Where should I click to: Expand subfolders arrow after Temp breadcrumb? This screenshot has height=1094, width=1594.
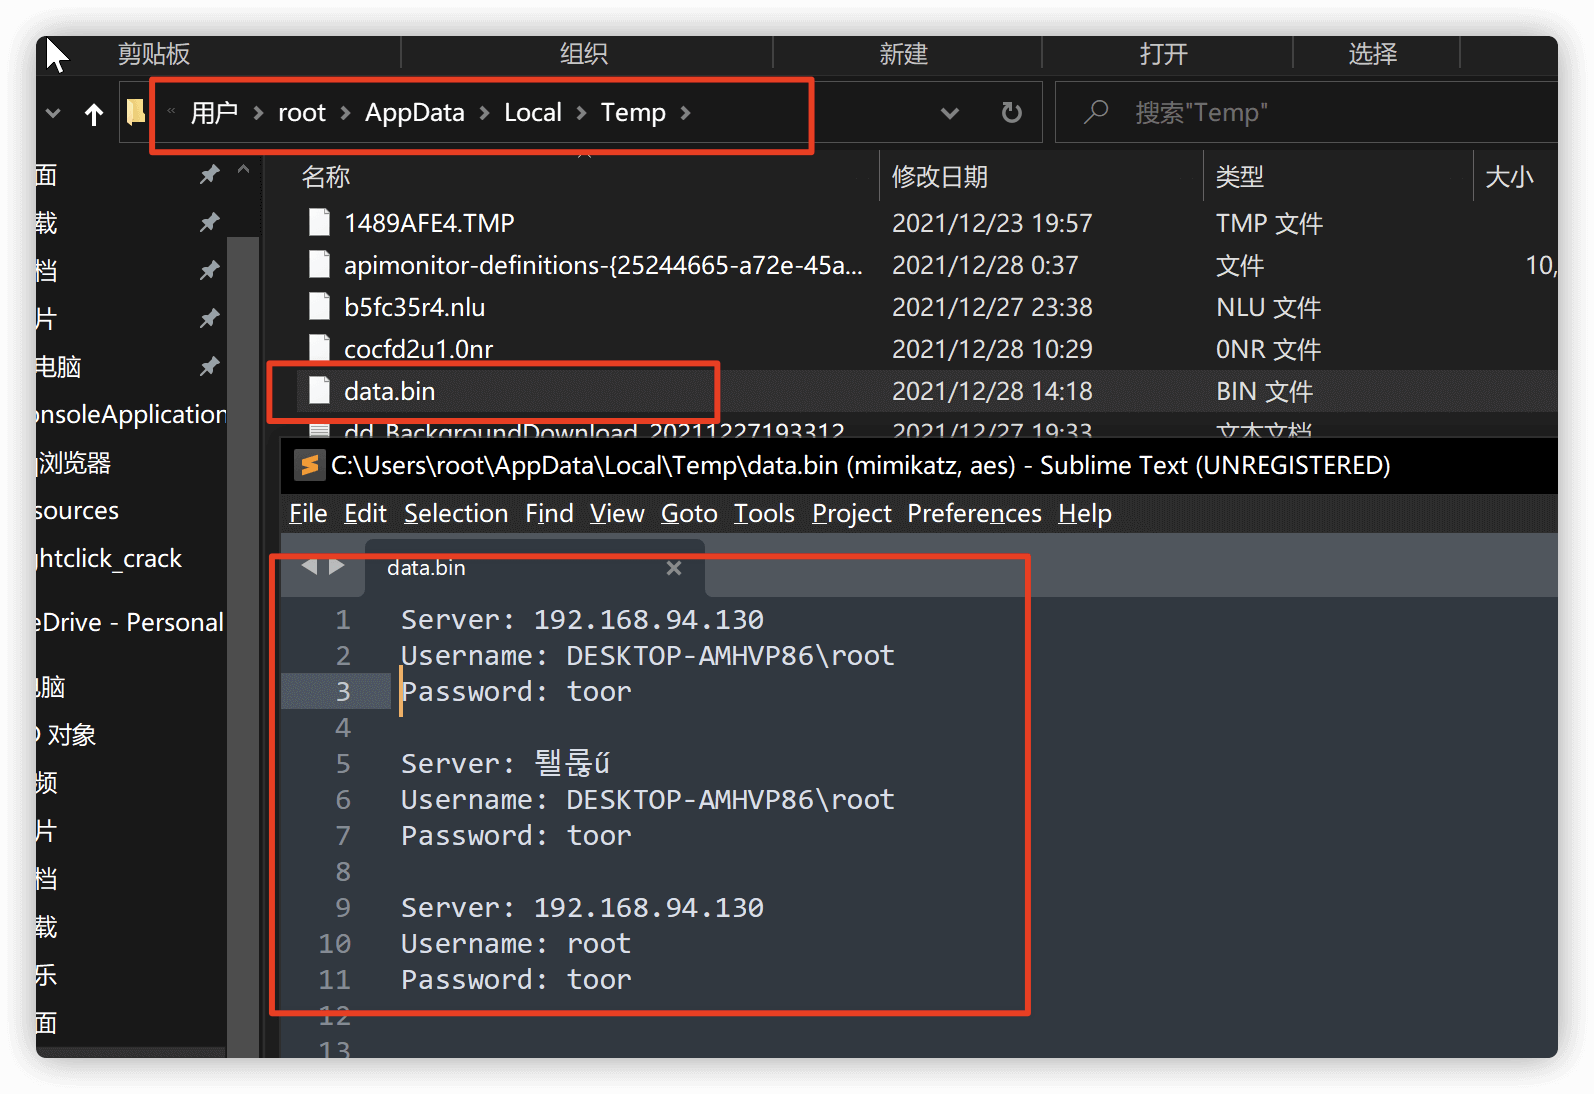pyautogui.click(x=686, y=113)
